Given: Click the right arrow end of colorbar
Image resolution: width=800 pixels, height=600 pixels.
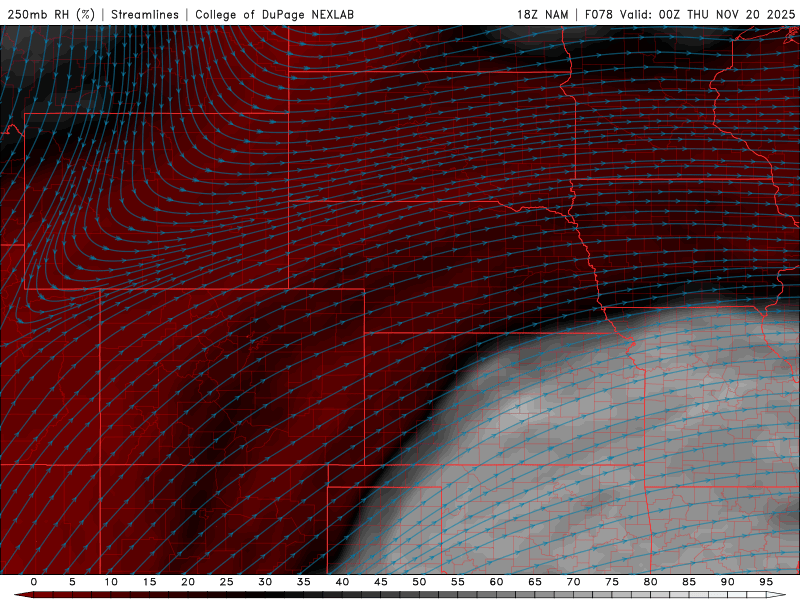Looking at the screenshot, I should [x=777, y=595].
